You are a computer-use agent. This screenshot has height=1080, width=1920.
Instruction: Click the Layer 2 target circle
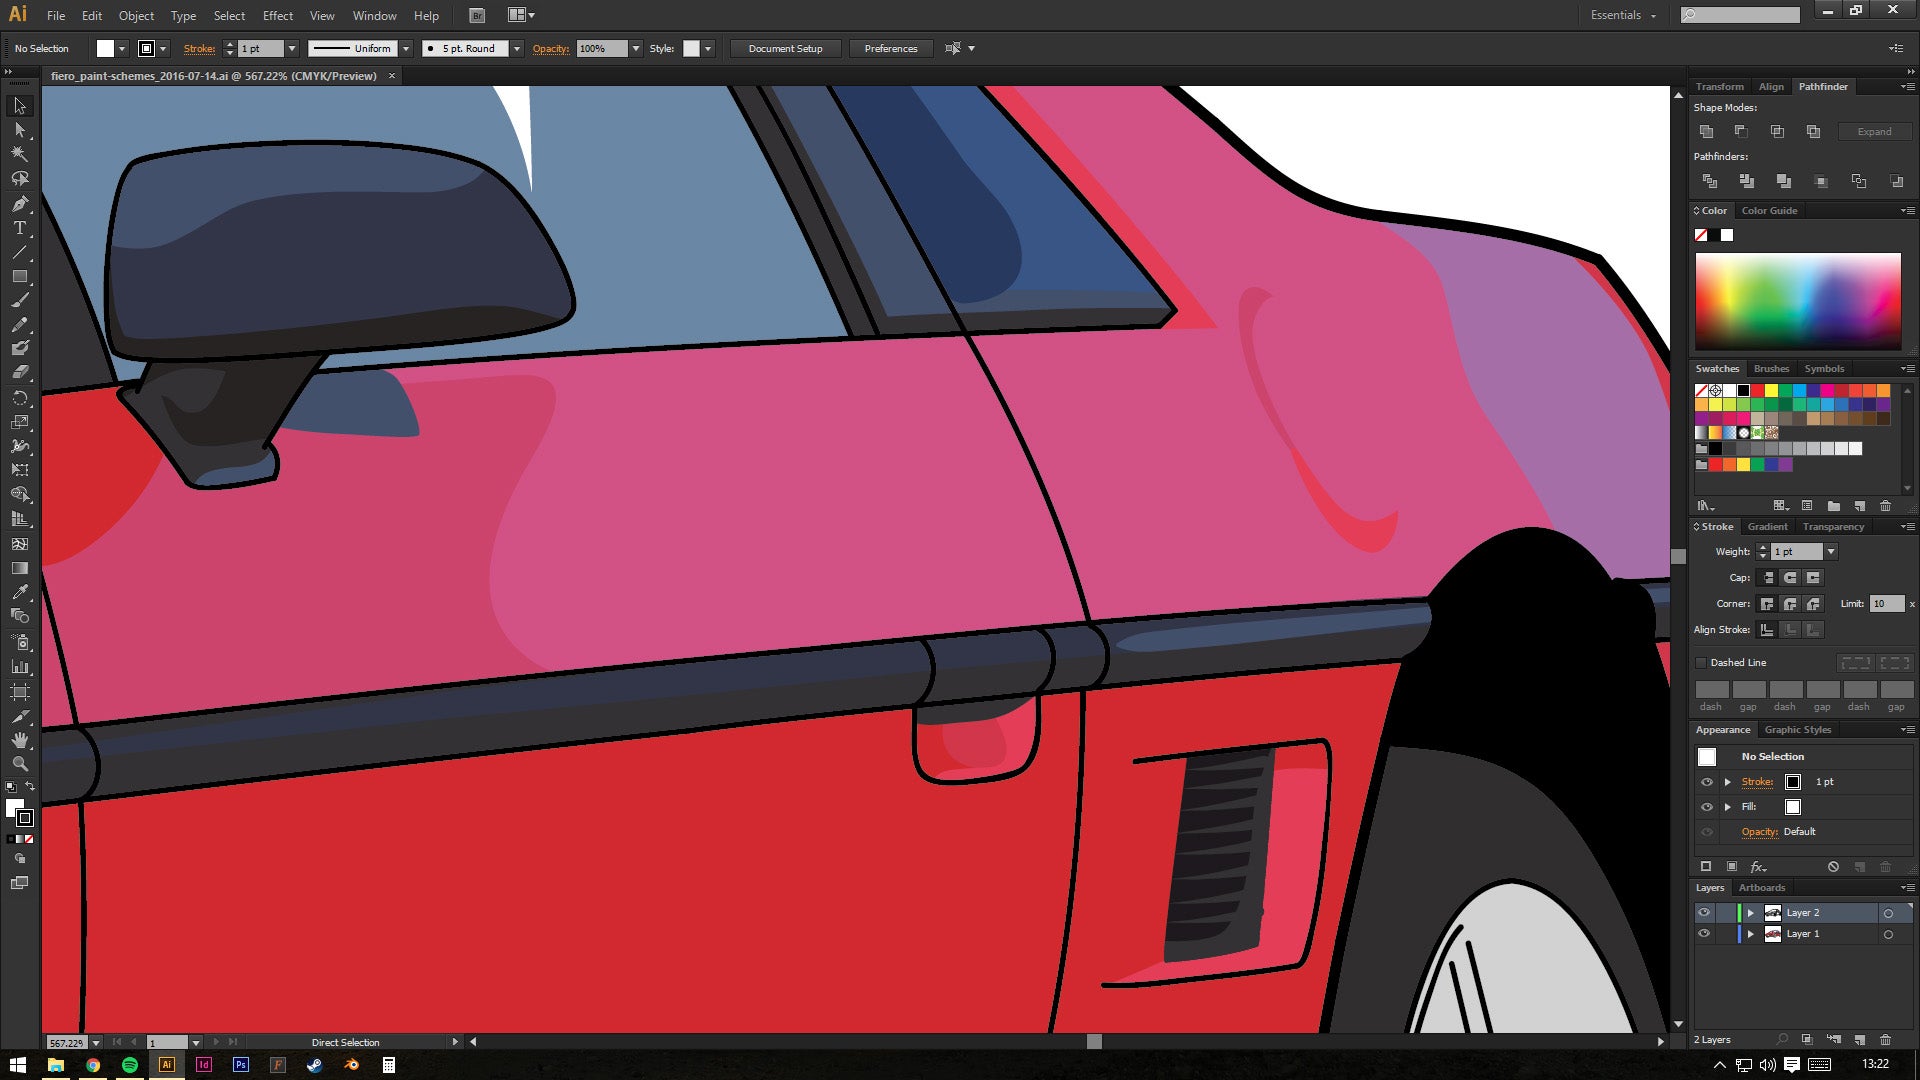tap(1888, 913)
